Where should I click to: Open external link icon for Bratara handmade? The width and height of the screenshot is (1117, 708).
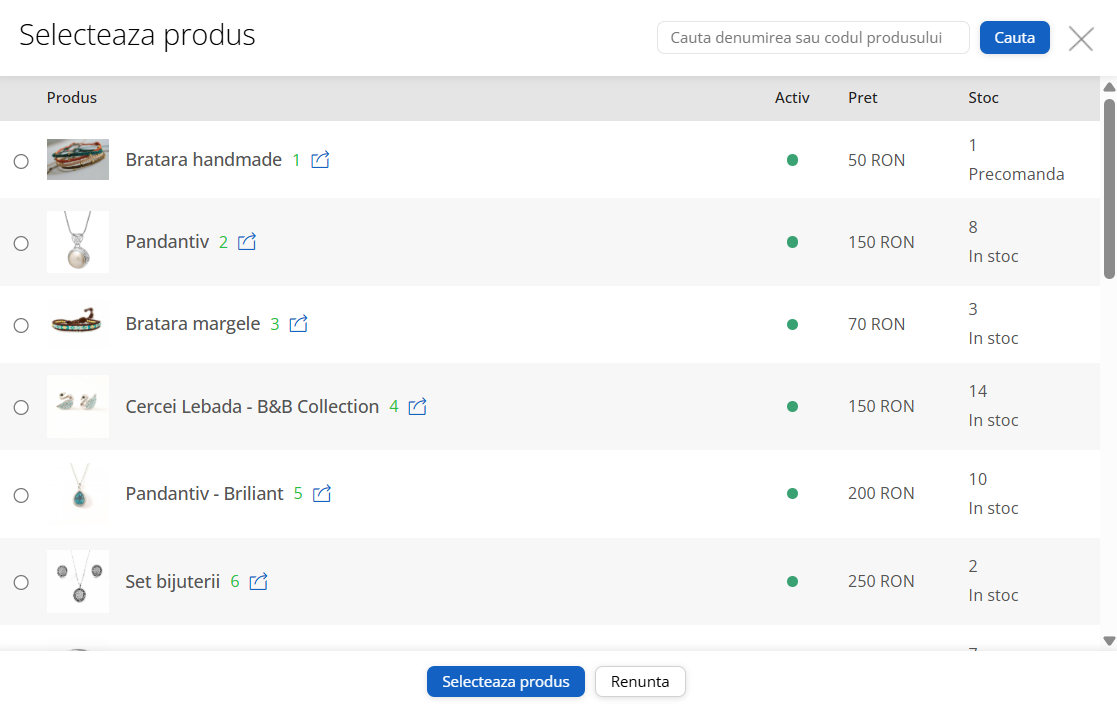(x=320, y=160)
